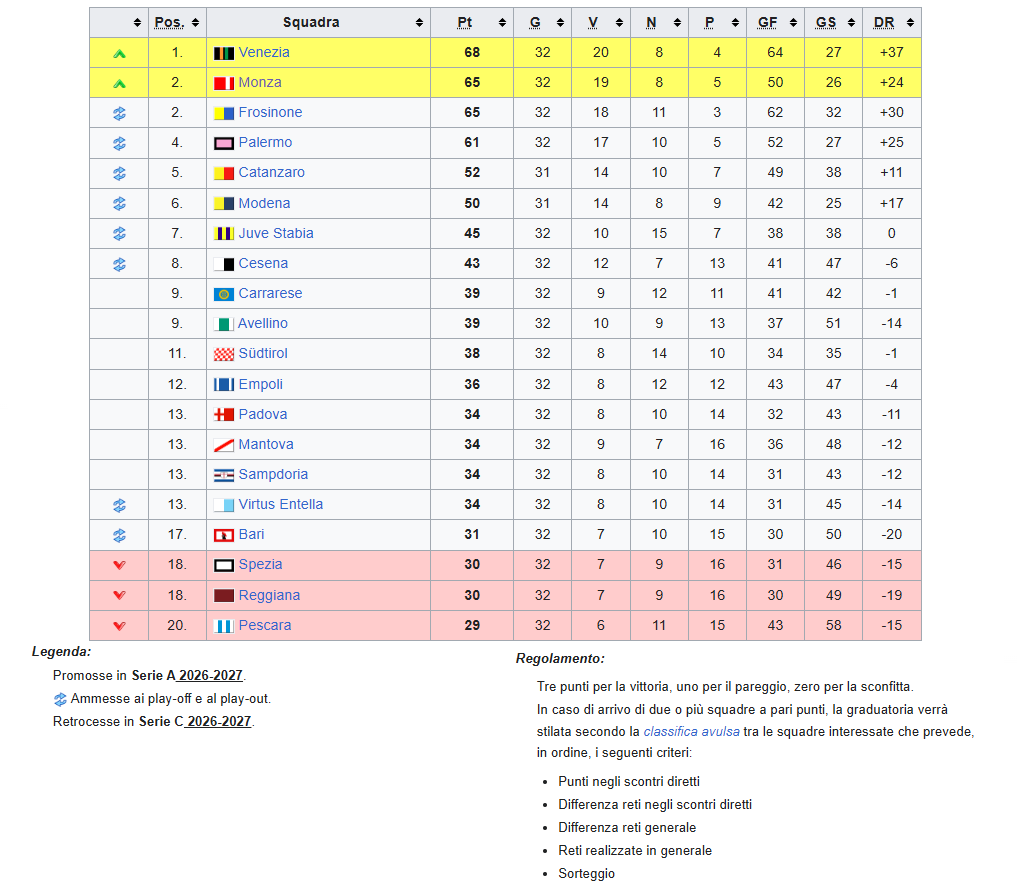Click the play-off icon in the legend
This screenshot has height=887, width=1017.
click(60, 700)
